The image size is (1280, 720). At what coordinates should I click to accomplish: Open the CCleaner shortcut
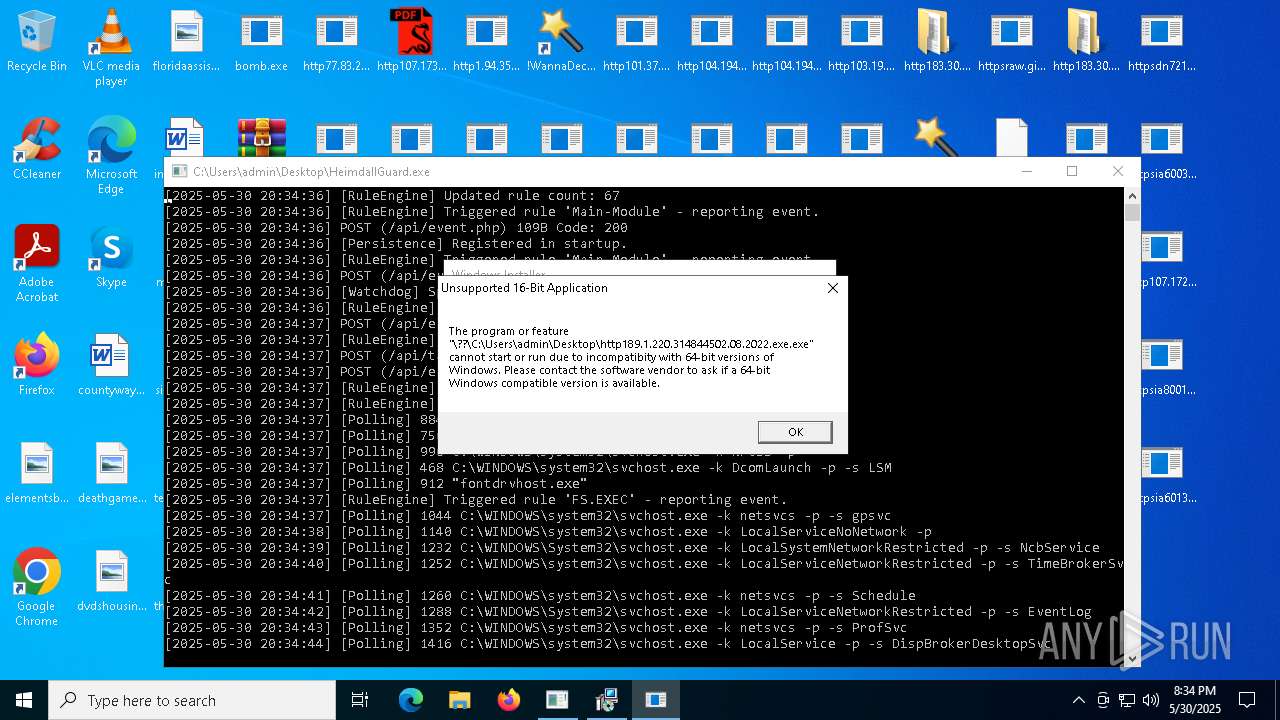[37, 149]
